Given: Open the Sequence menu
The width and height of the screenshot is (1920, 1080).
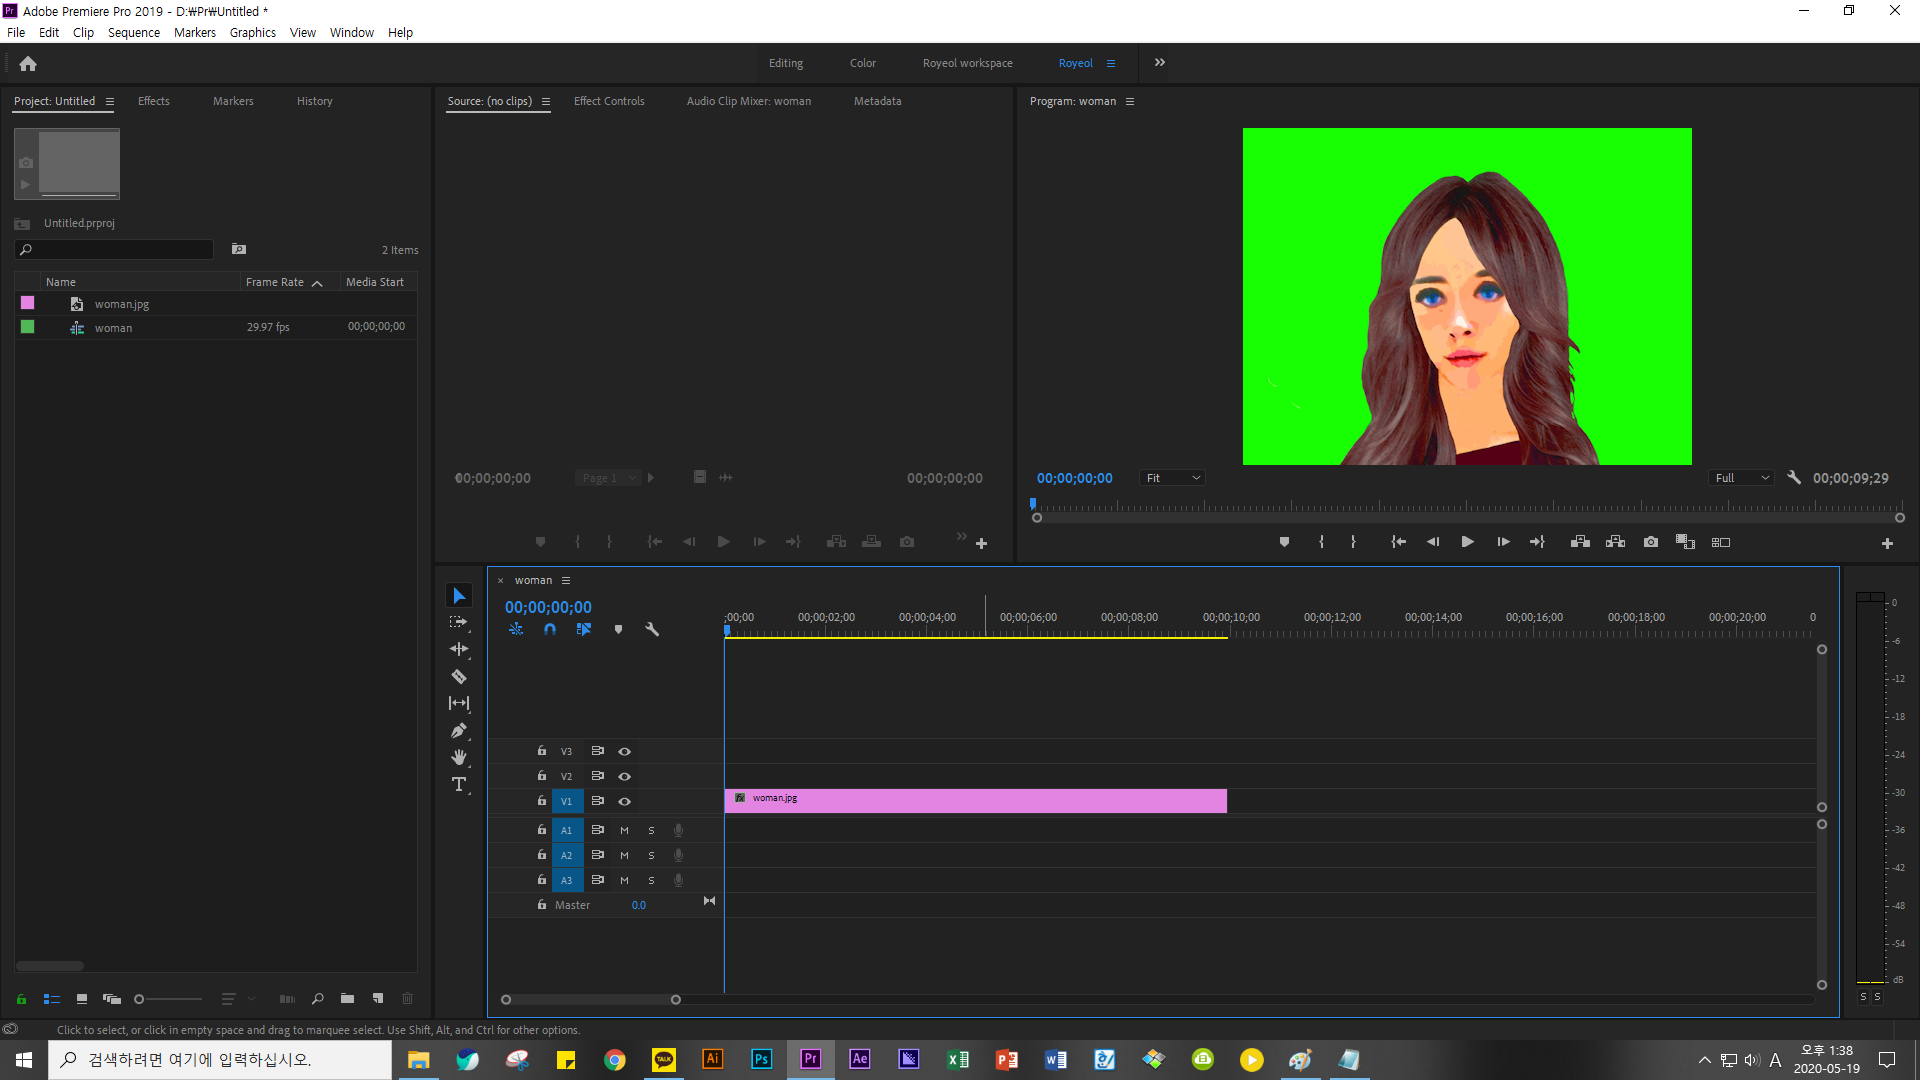Looking at the screenshot, I should coord(133,32).
